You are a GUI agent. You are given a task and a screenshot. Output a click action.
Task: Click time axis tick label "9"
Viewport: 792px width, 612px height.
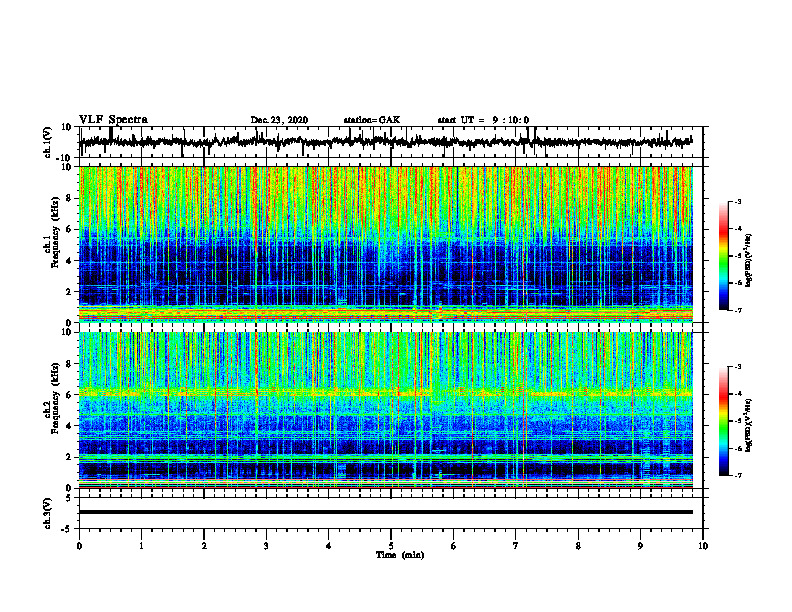pyautogui.click(x=640, y=546)
